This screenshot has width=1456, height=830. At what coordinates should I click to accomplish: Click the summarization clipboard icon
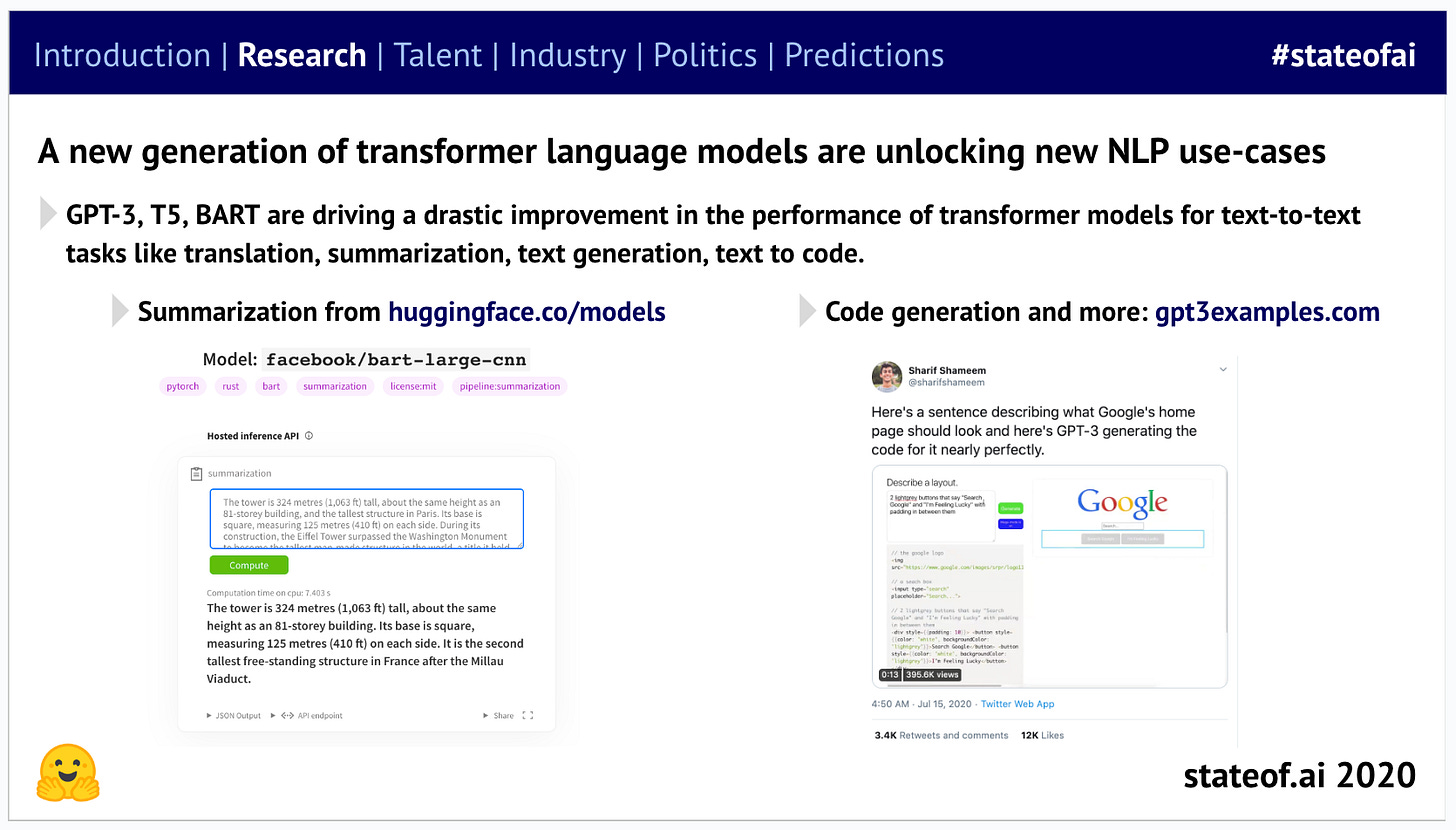(196, 473)
